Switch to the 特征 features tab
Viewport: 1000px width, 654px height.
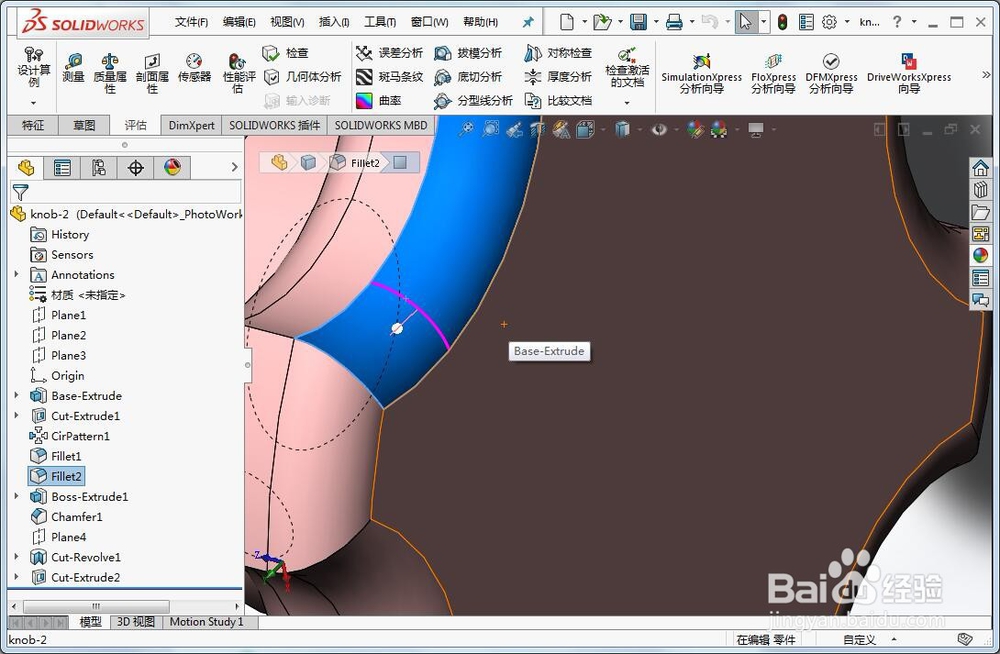coord(33,125)
